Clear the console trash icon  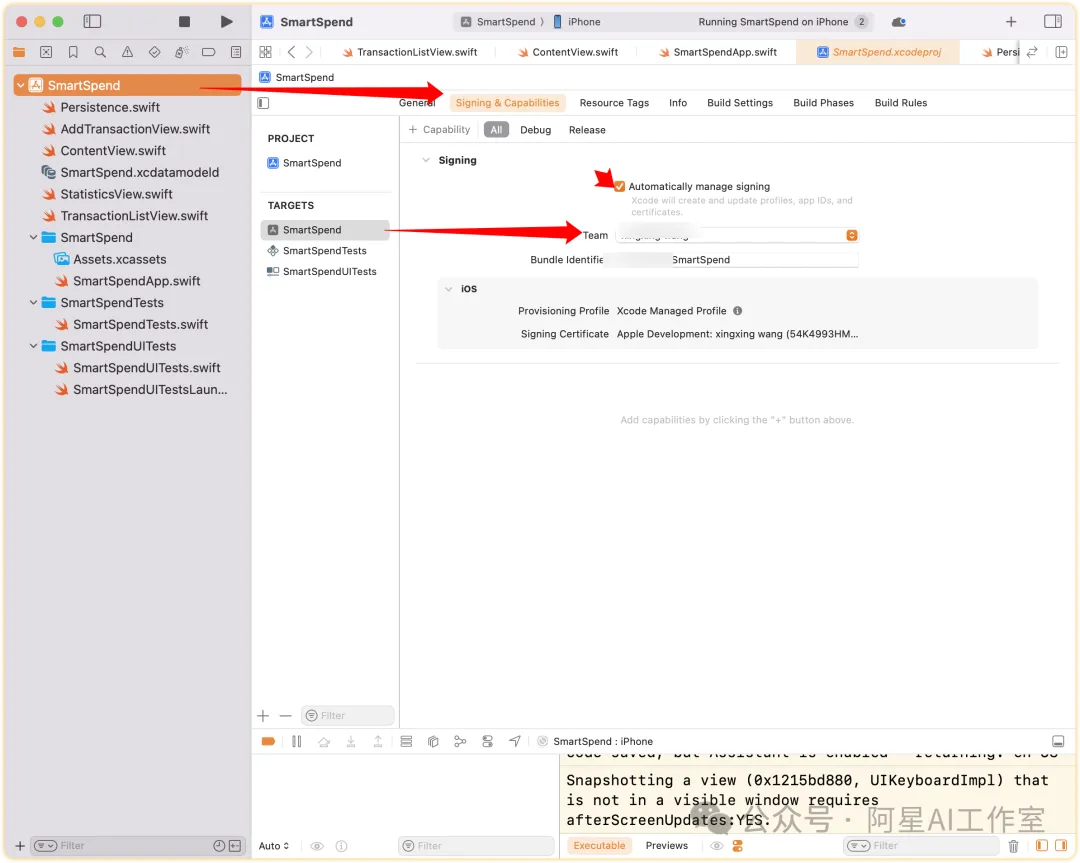pyautogui.click(x=1013, y=846)
